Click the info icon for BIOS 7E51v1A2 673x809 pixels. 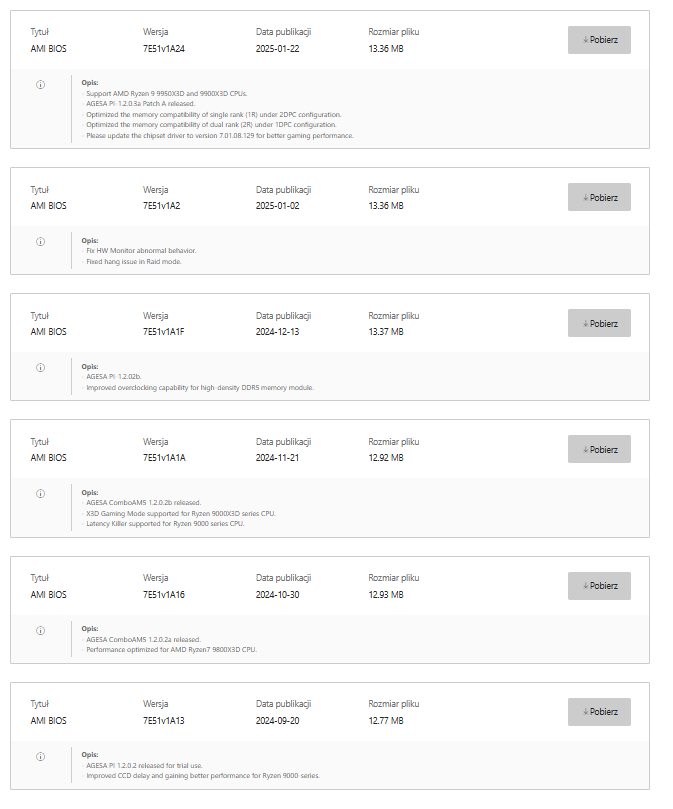[41, 241]
